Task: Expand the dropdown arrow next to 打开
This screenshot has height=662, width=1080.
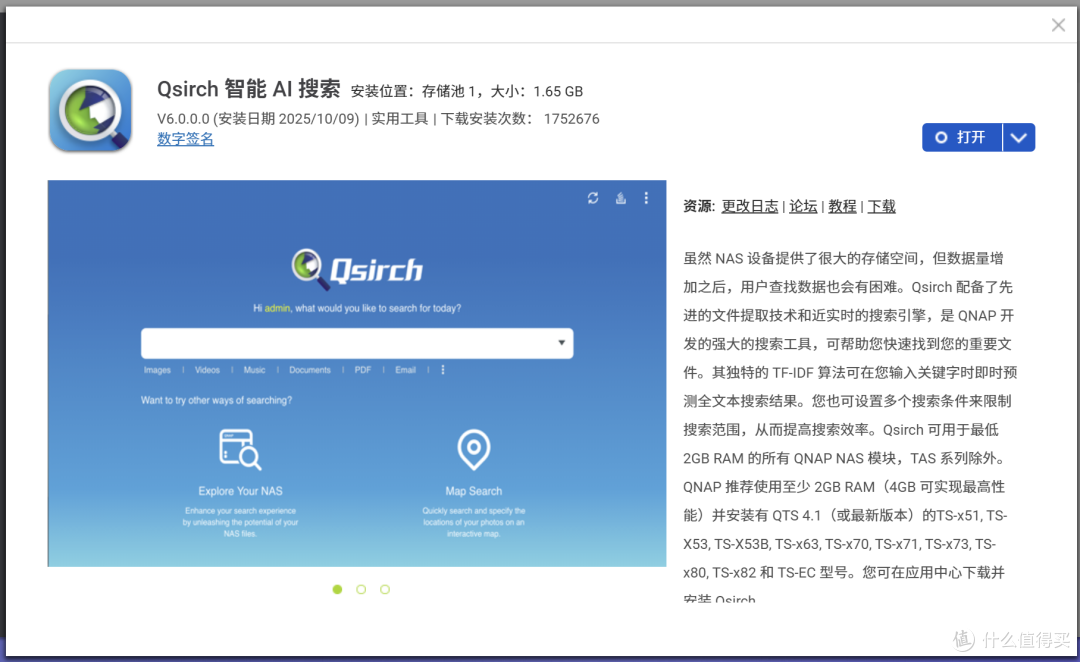Action: (1019, 137)
